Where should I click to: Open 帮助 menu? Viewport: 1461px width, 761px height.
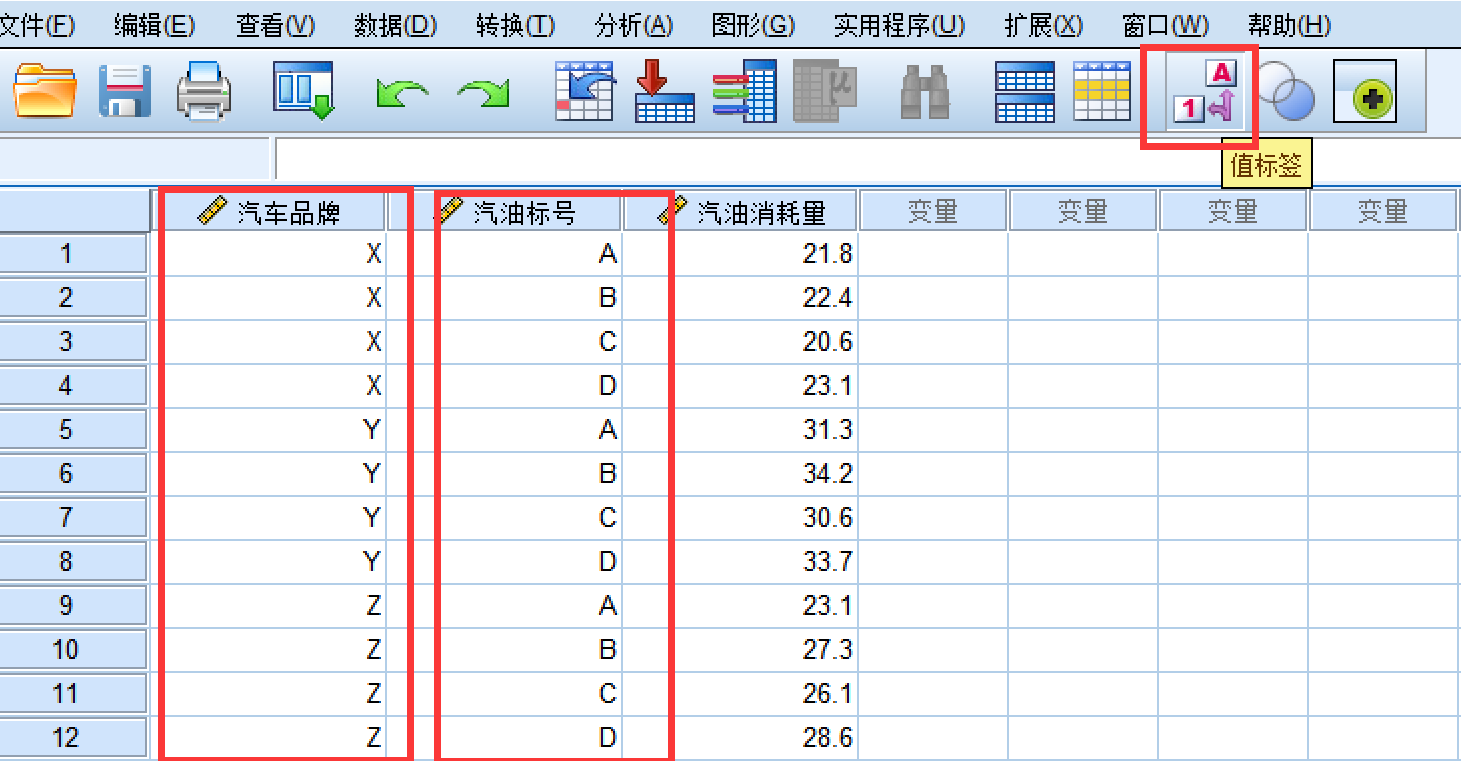[1289, 26]
